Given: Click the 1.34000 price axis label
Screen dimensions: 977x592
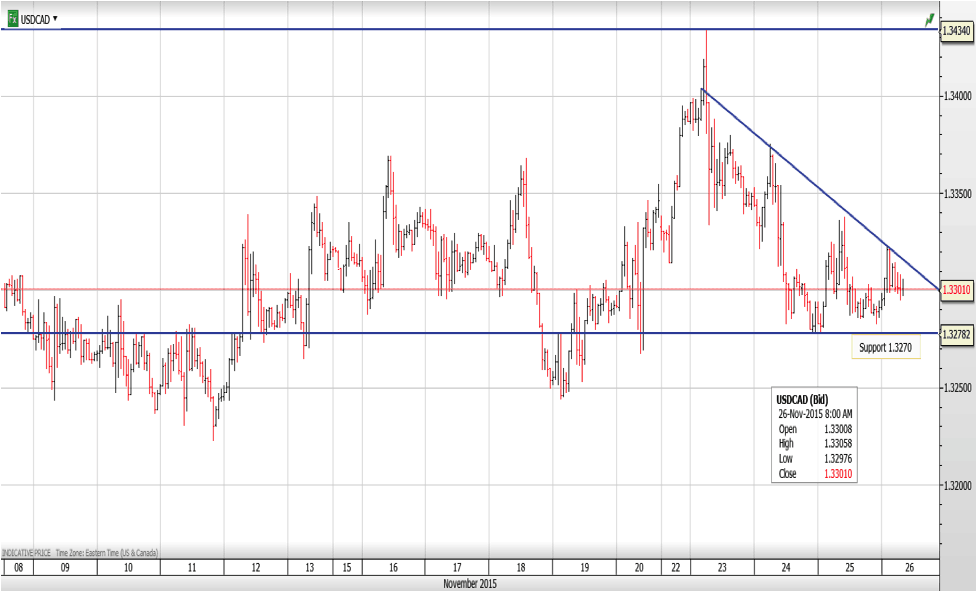Looking at the screenshot, I should pyautogui.click(x=956, y=96).
